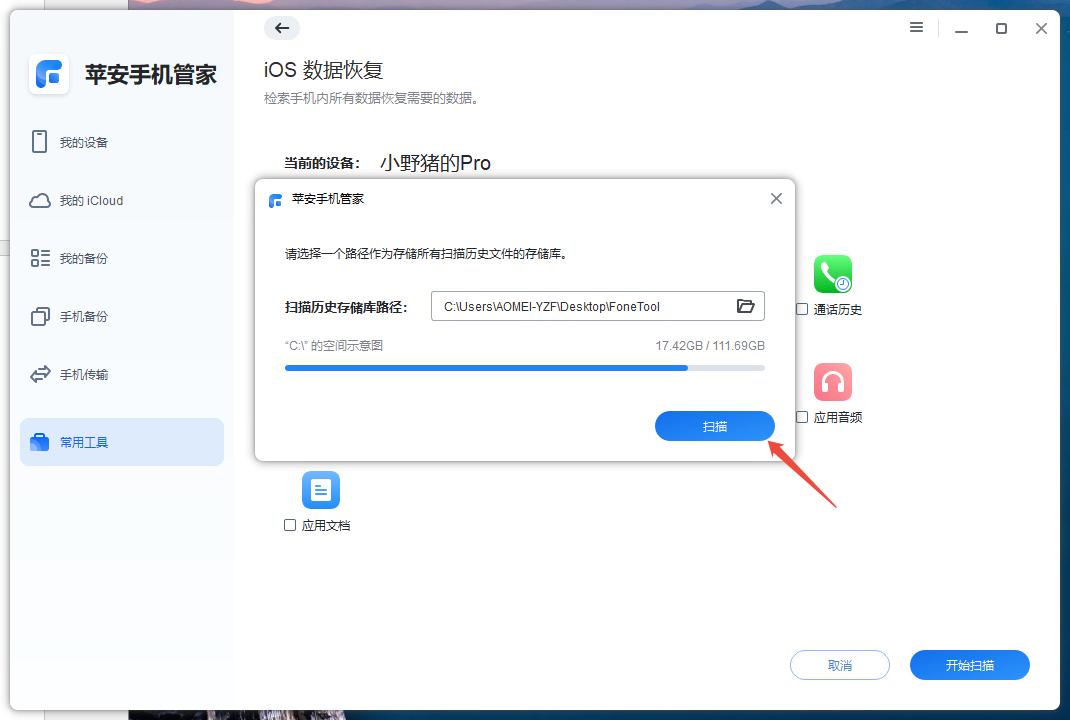Screen dimensions: 1070x720
Task: Enable the 通话历史 checkbox
Action: [801, 310]
